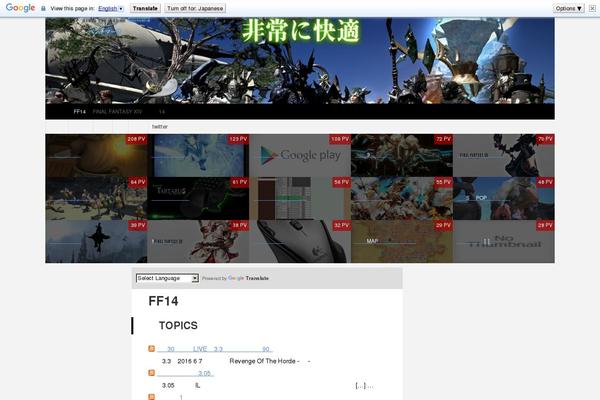Open the Options menu
This screenshot has height=400, width=600.
pos(569,8)
